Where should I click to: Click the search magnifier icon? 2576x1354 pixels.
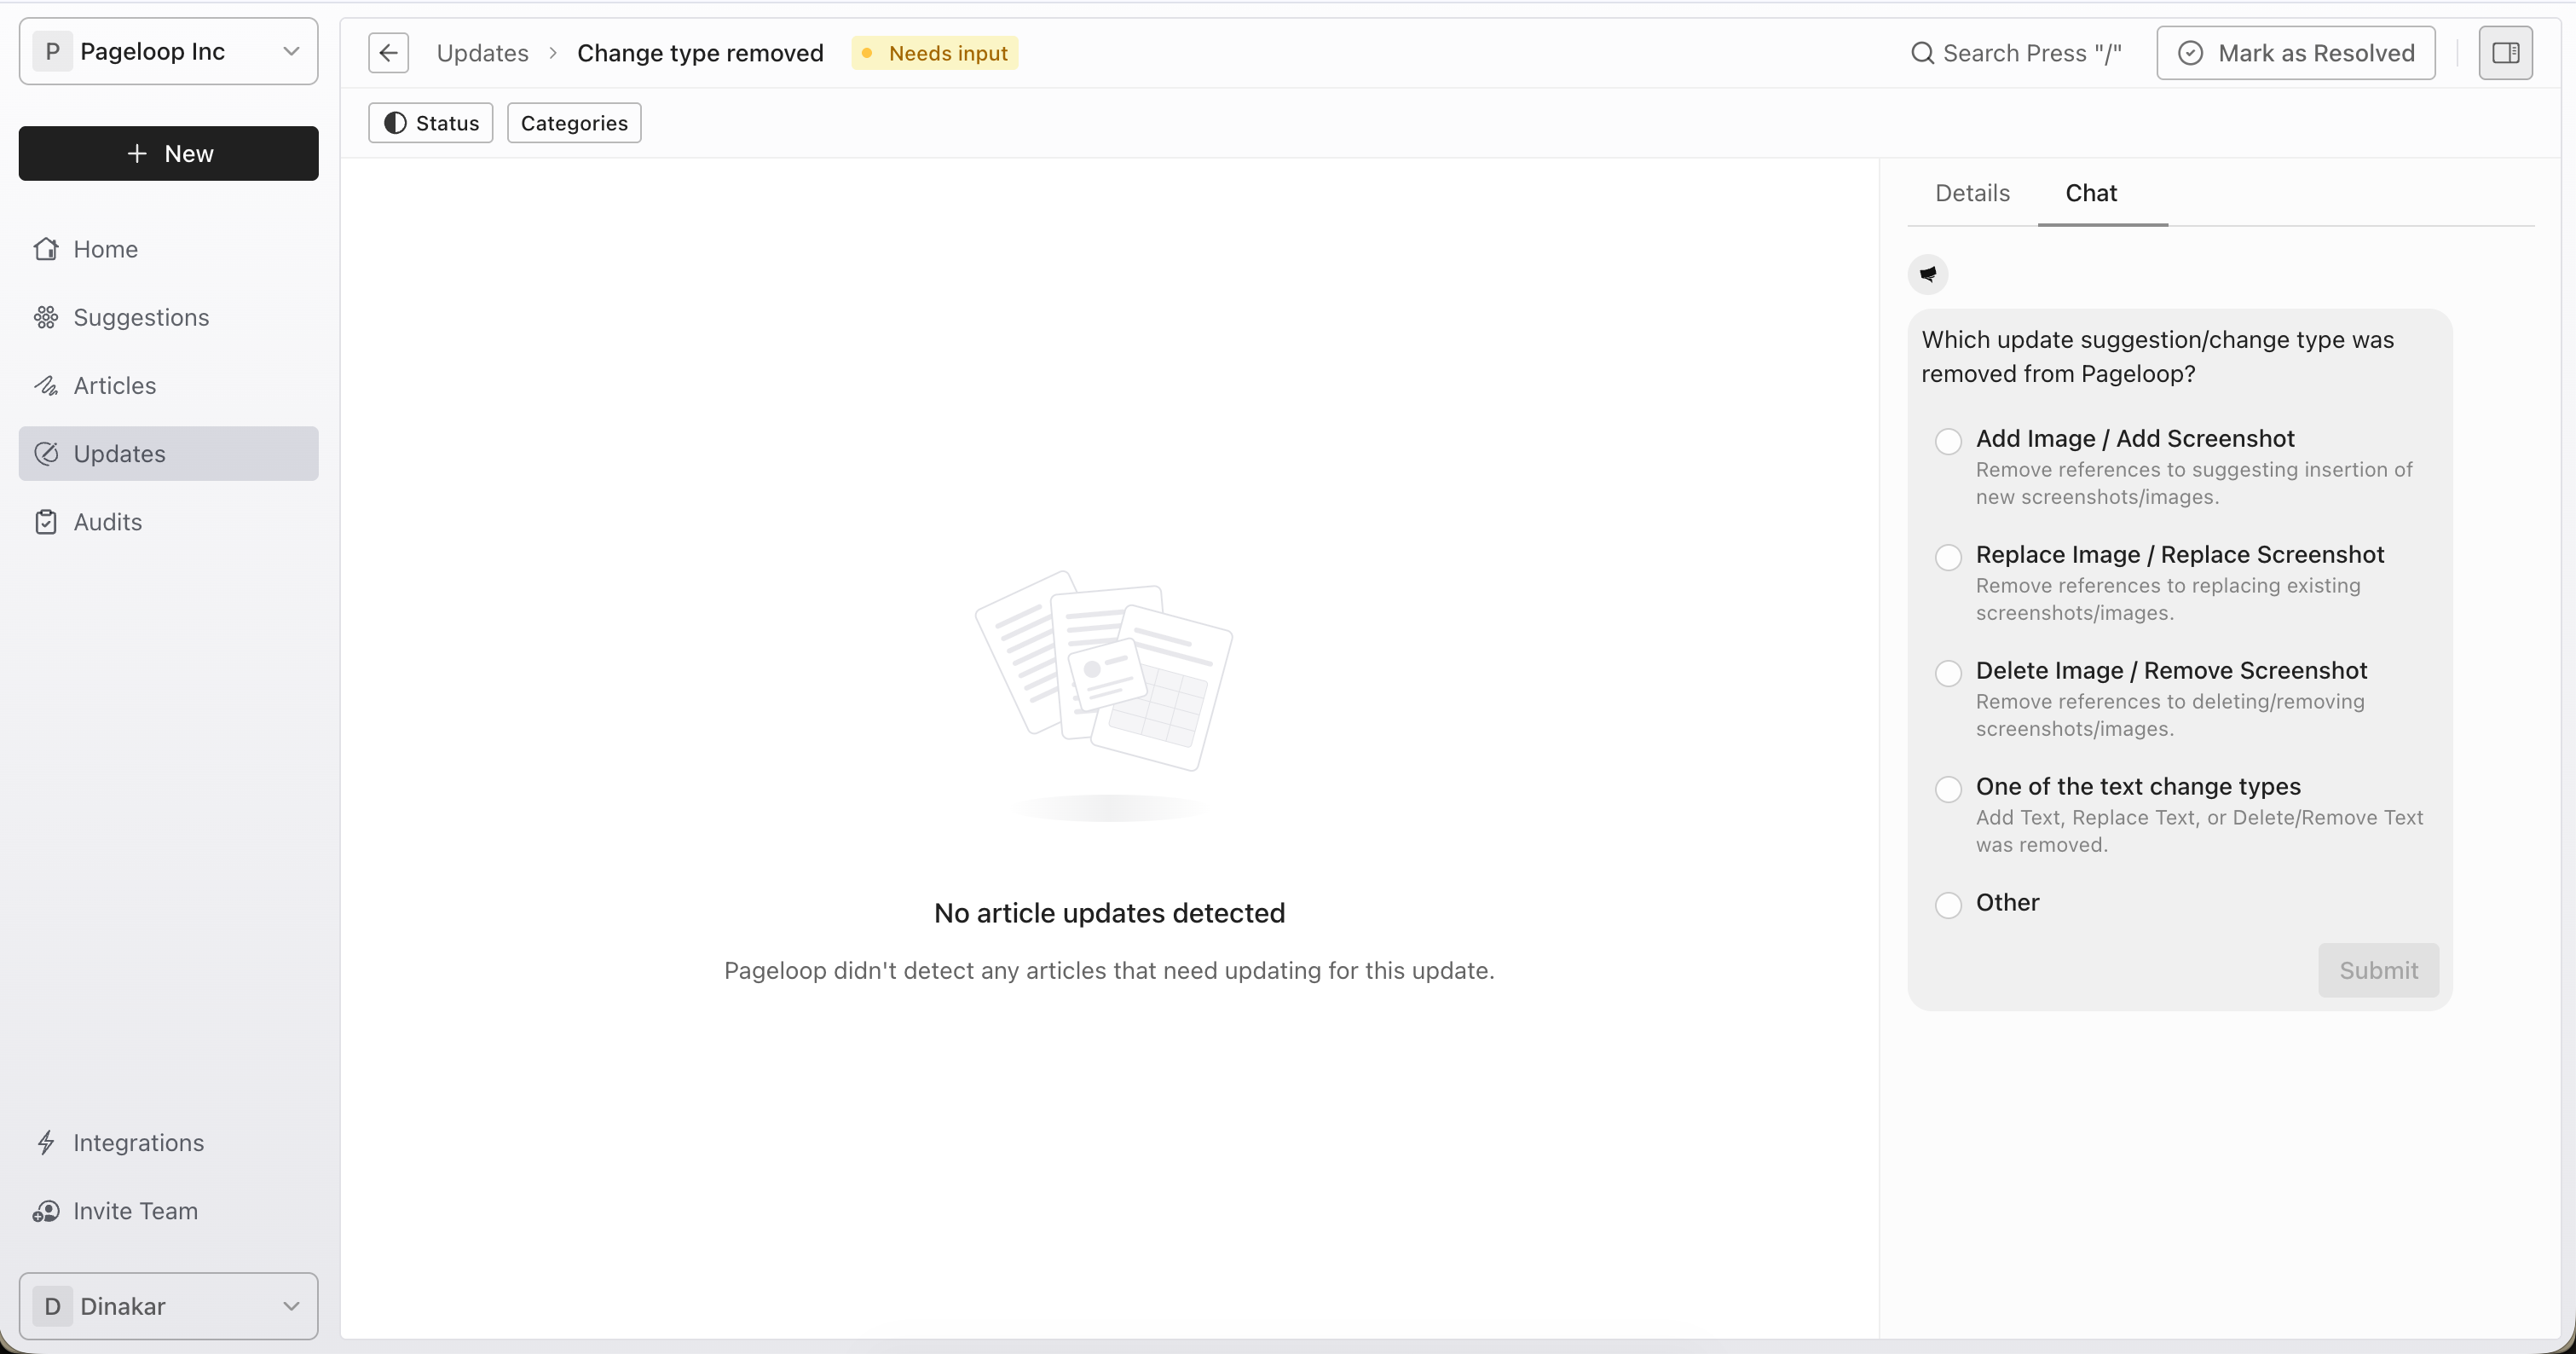point(1922,53)
